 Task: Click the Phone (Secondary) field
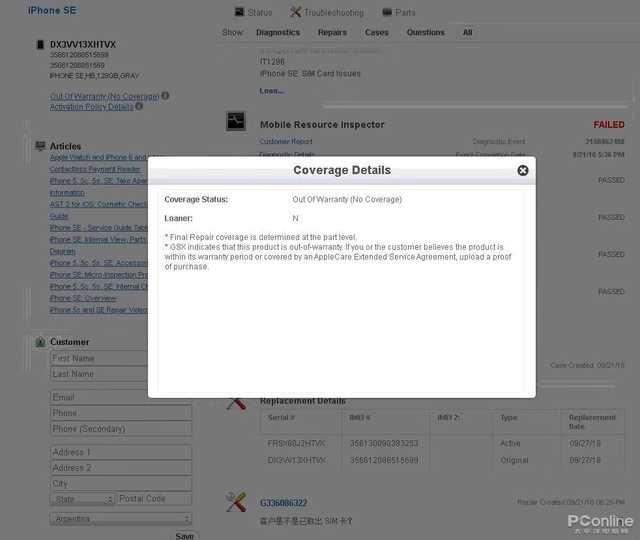(121, 429)
